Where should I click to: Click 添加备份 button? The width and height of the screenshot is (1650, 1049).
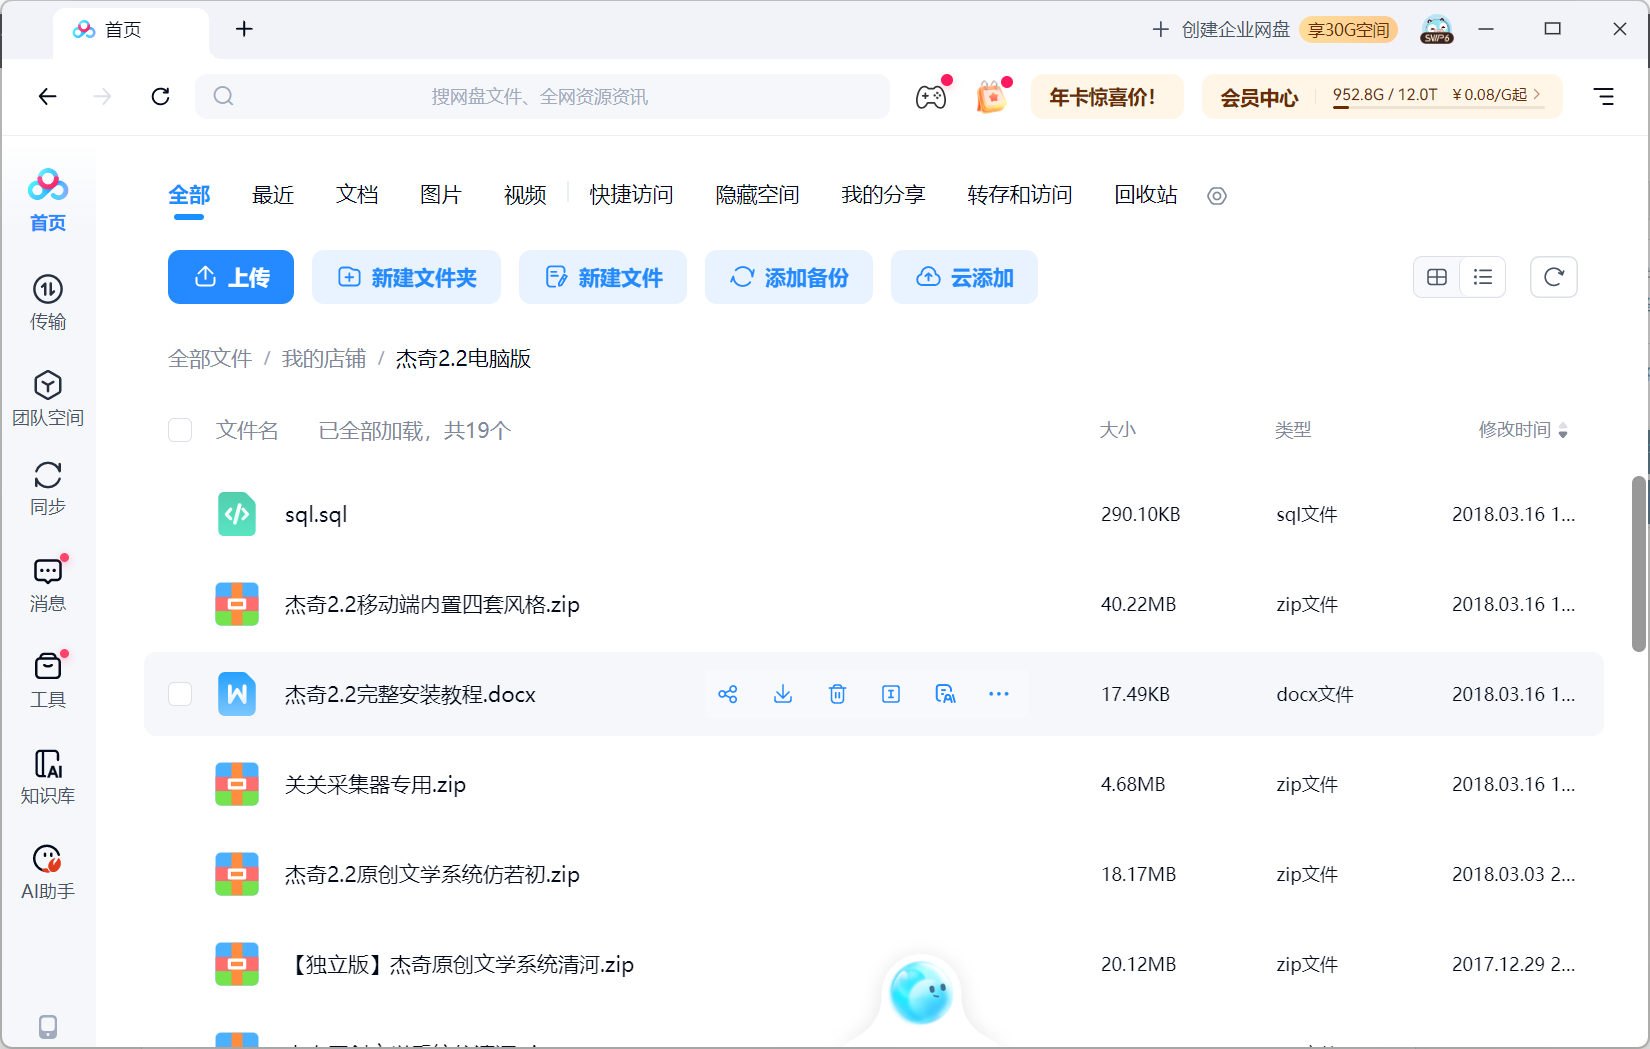coord(789,277)
